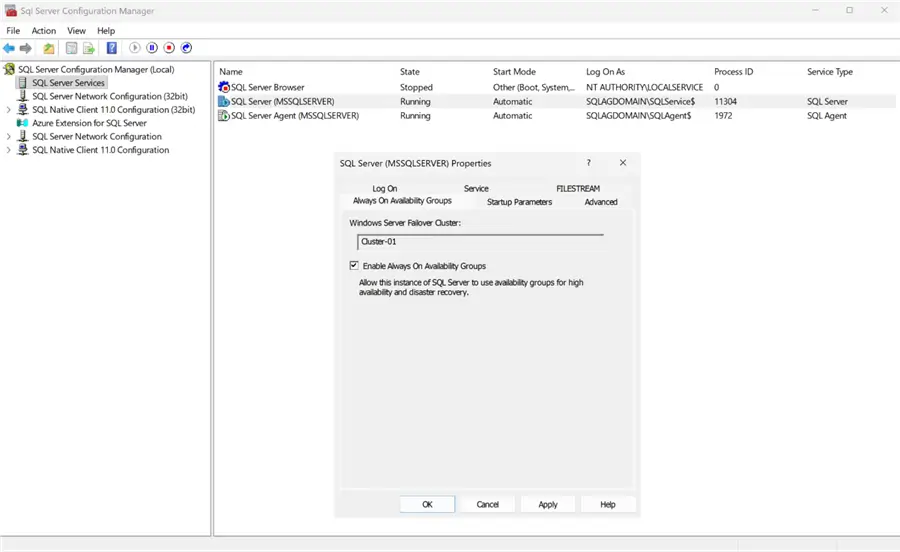The height and width of the screenshot is (552, 900).
Task: Click the Windows Server Failover Cluster field Cluster-01
Action: [x=480, y=242]
